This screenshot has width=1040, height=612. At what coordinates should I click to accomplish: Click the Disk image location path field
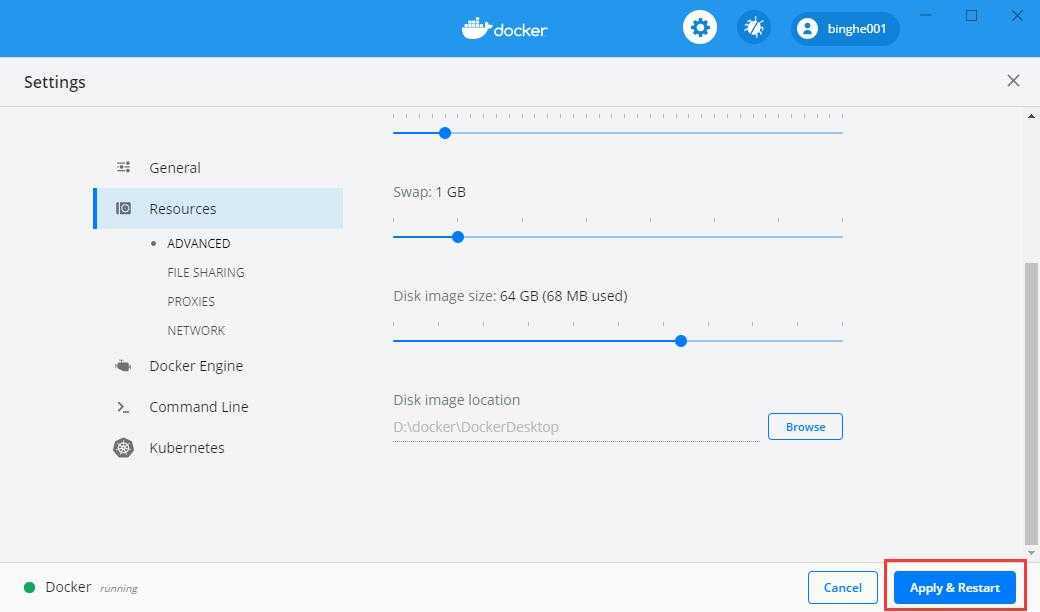pos(576,427)
